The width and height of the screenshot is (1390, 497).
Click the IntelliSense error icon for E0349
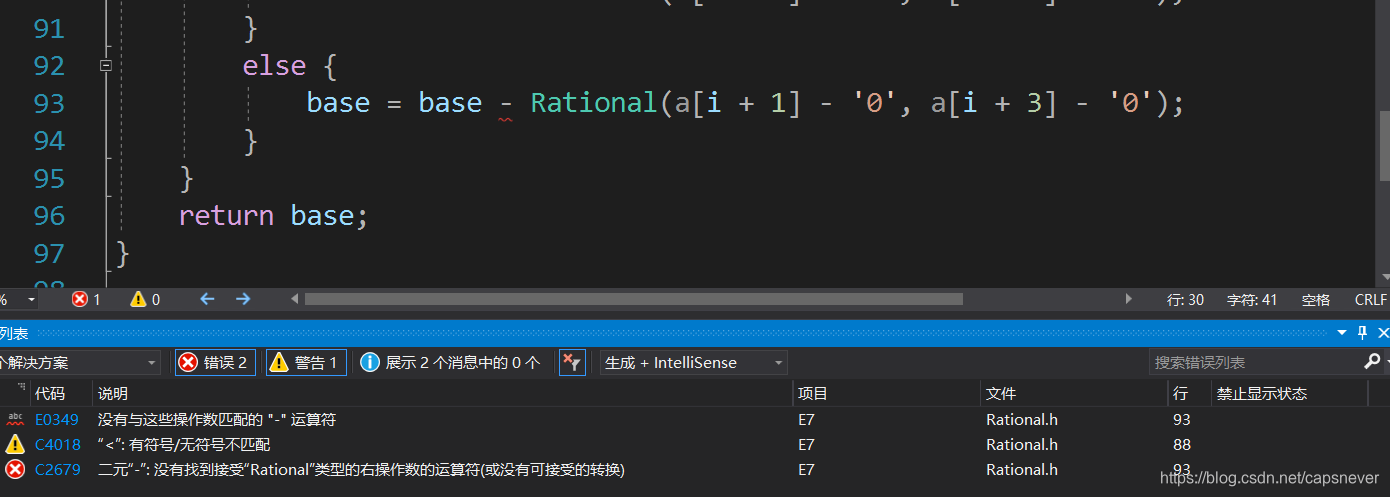15,420
